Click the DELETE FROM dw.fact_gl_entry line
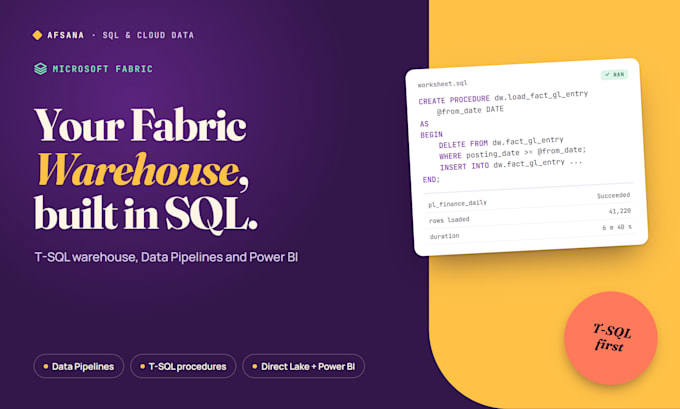 coord(501,142)
